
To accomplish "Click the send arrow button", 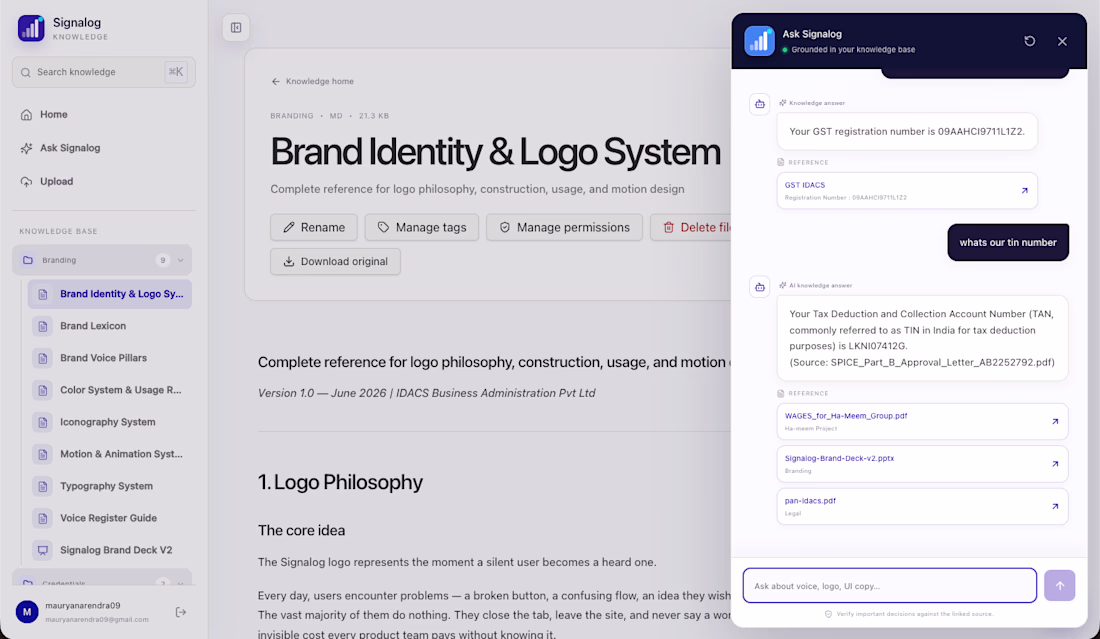I will [1059, 586].
